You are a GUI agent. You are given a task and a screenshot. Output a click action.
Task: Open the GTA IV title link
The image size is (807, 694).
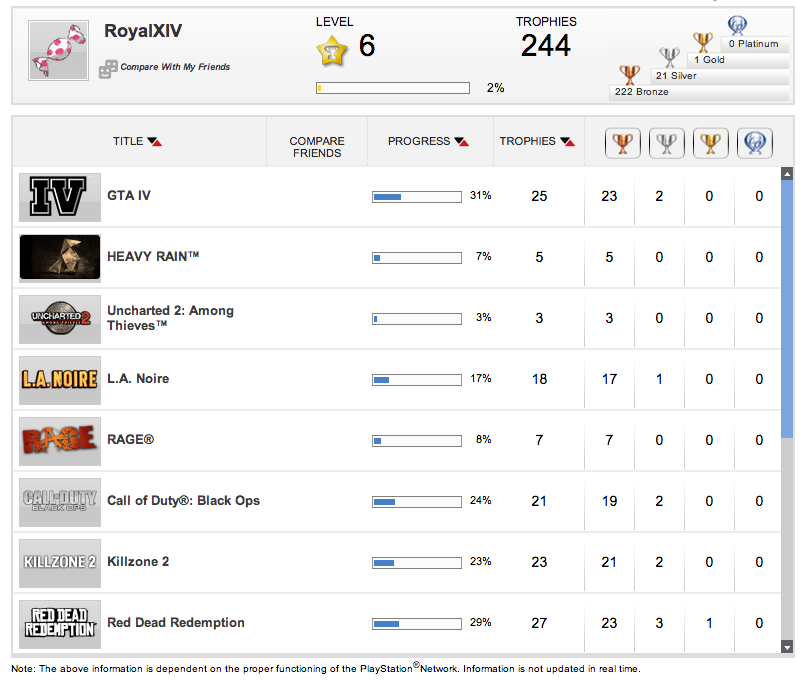(129, 196)
